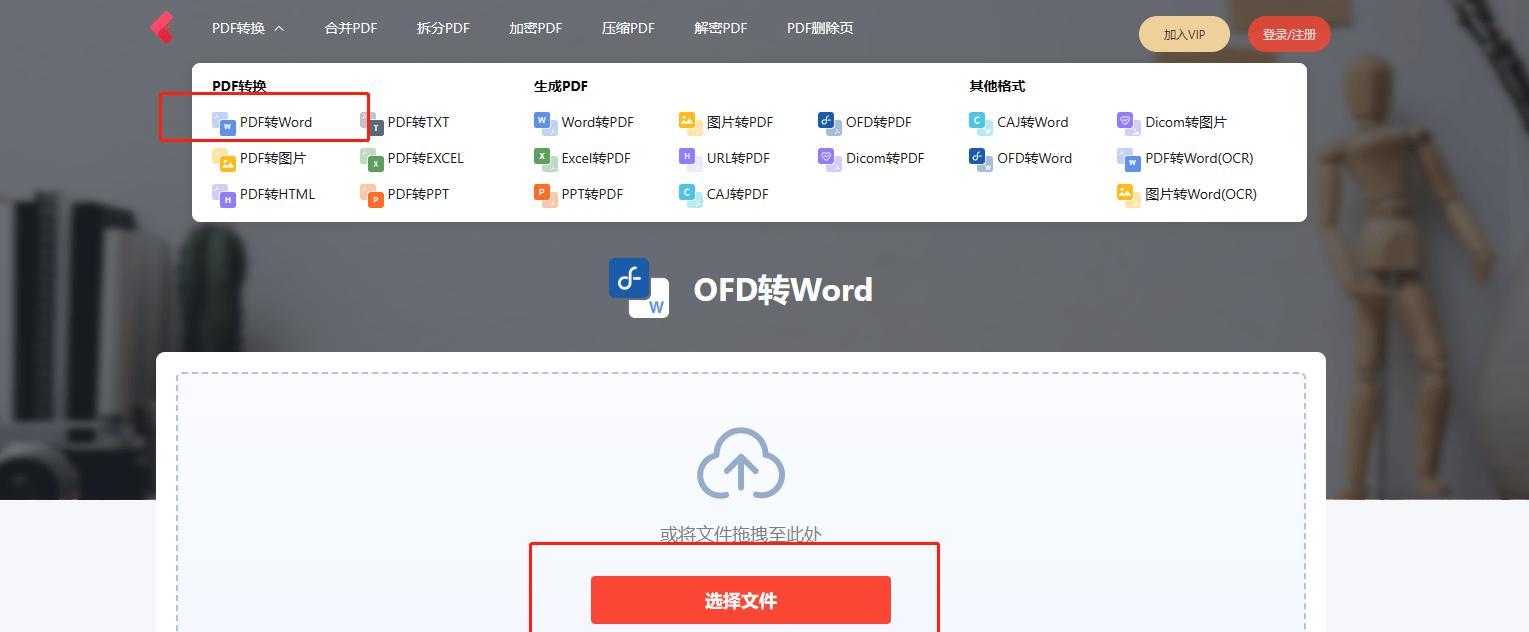Select the Excel转PDF link text
Screen dimensions: 1529x632
(596, 158)
